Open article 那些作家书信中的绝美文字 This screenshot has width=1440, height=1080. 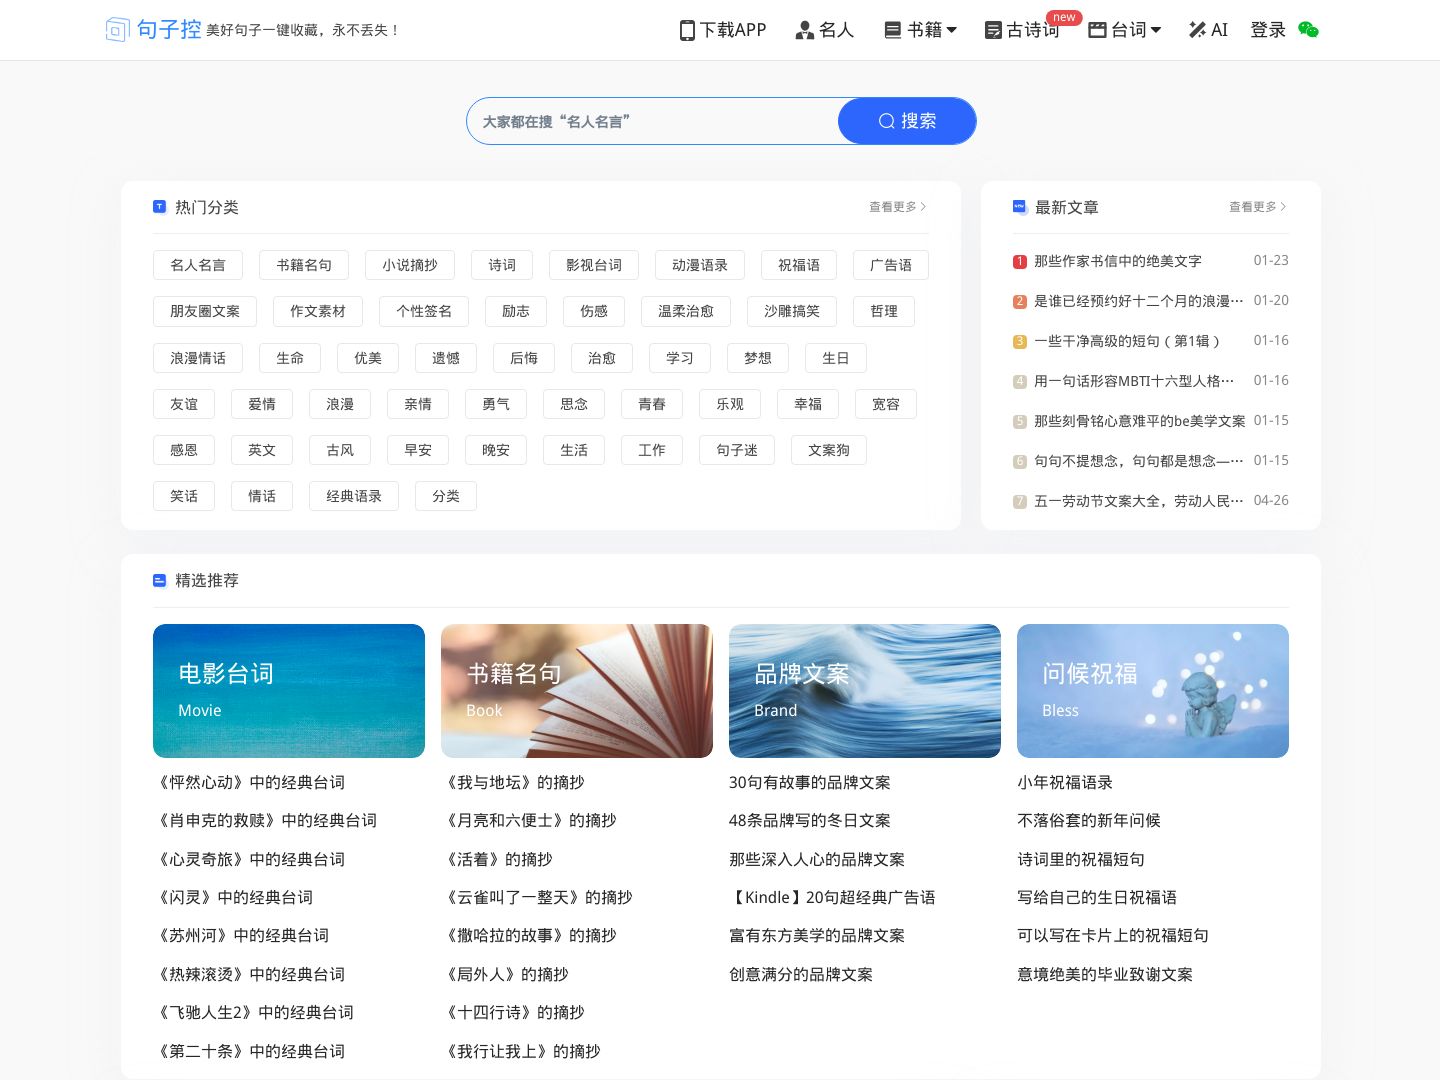point(1118,261)
